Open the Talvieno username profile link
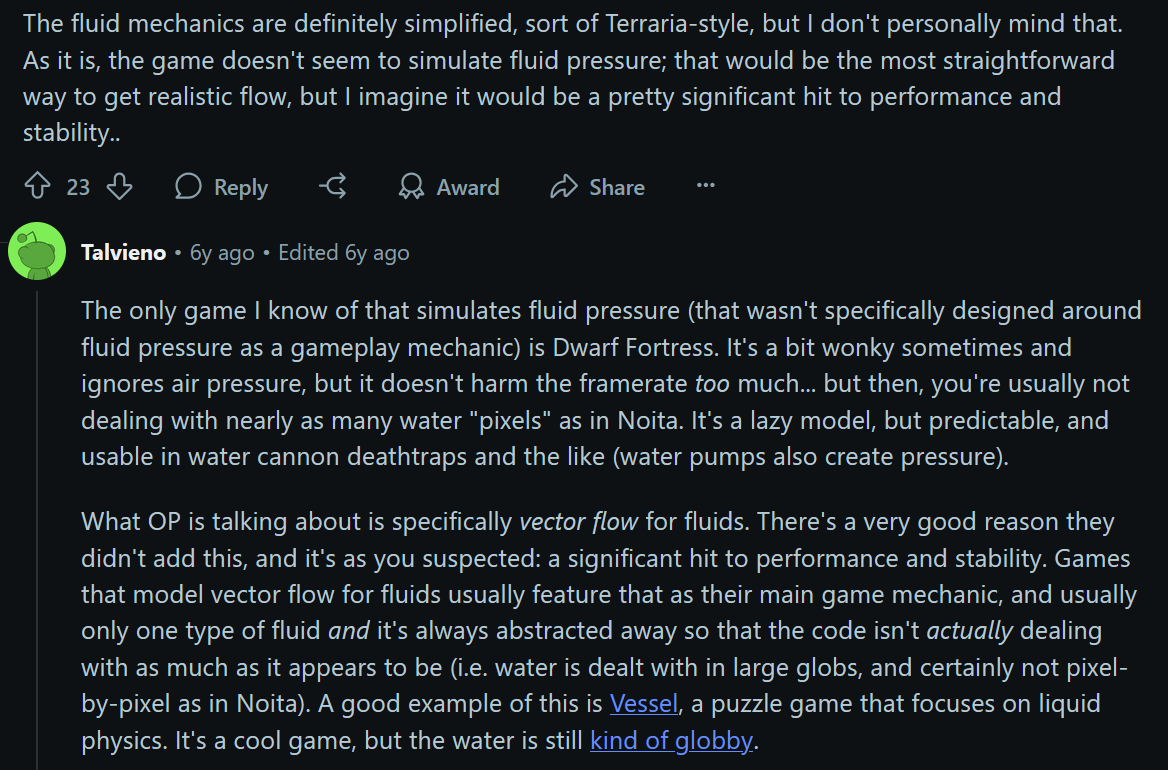This screenshot has height=770, width=1168. (x=123, y=253)
